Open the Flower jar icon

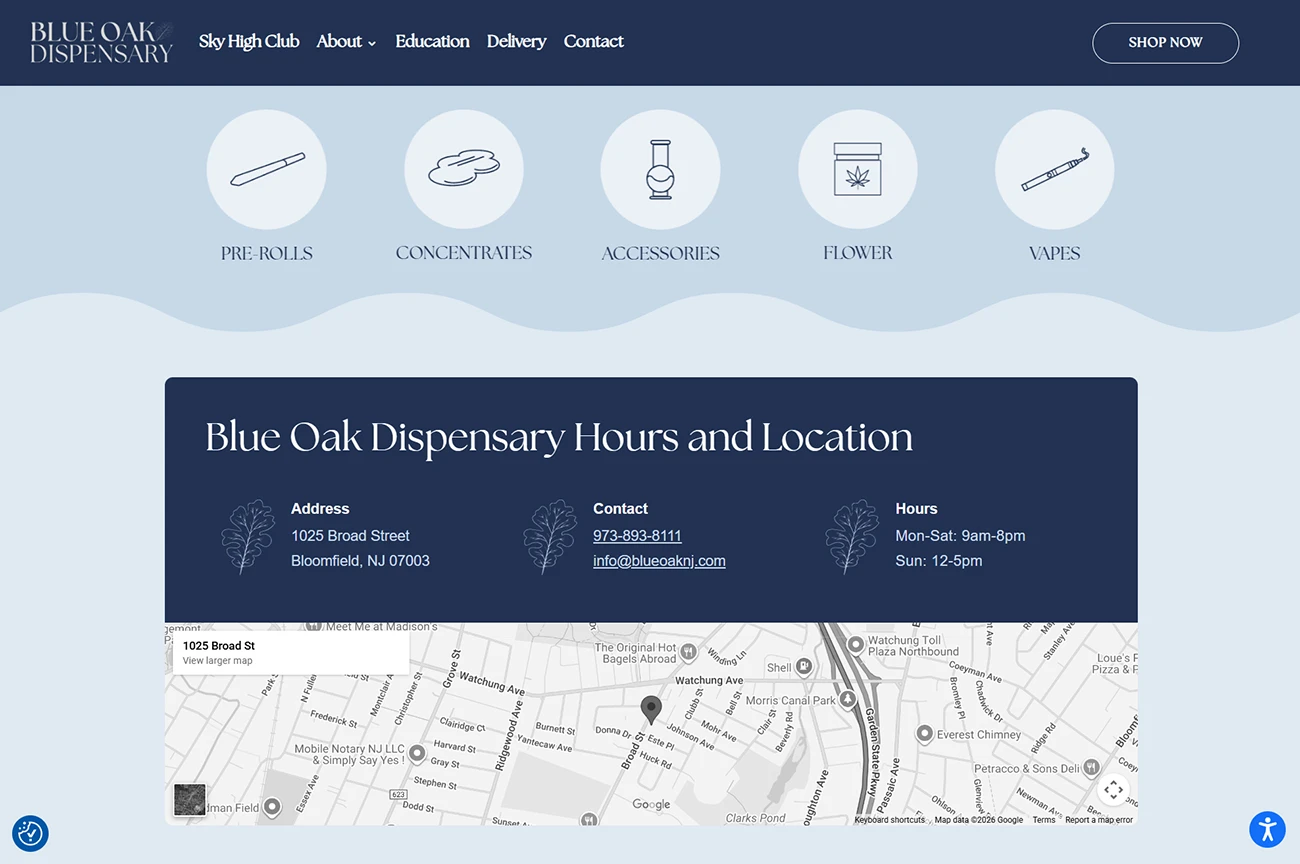[x=857, y=169]
